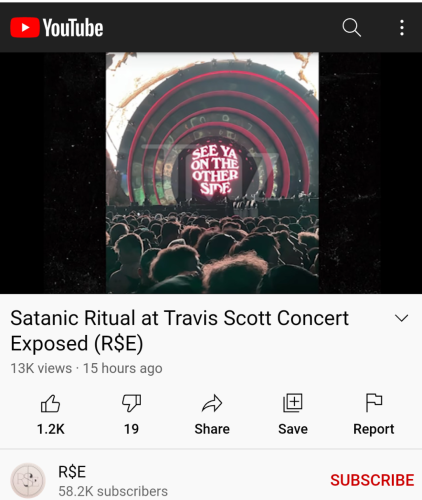Open the R$E channel name link
This screenshot has width=422, height=500.
[x=72, y=472]
